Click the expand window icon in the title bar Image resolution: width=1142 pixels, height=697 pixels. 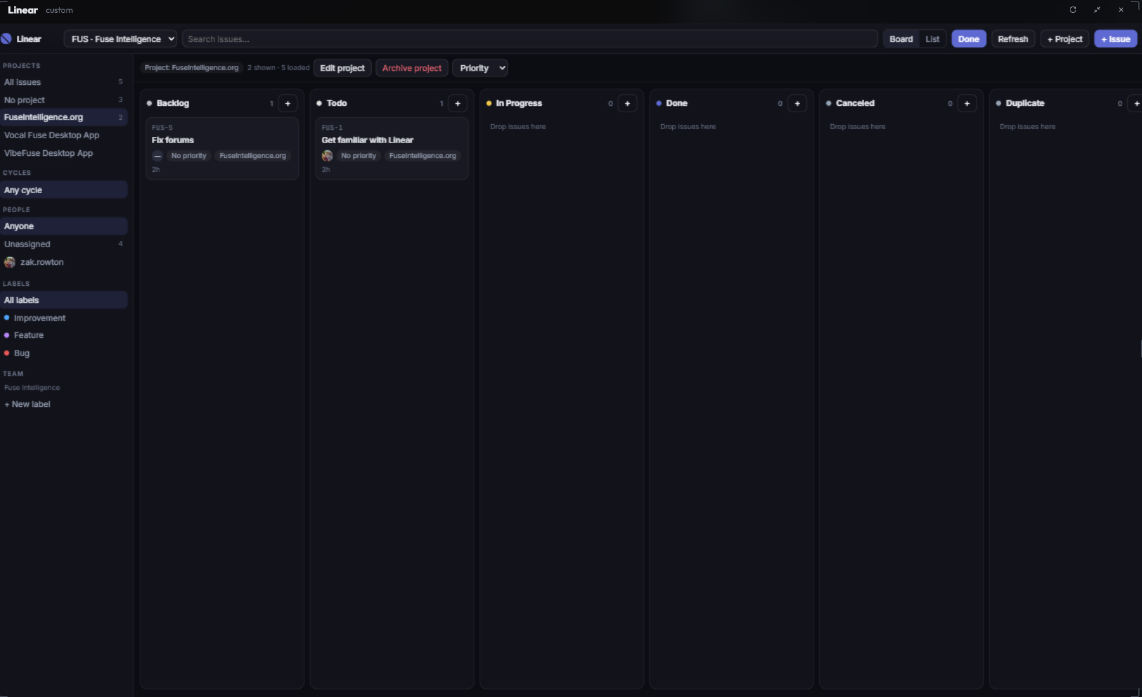1097,9
